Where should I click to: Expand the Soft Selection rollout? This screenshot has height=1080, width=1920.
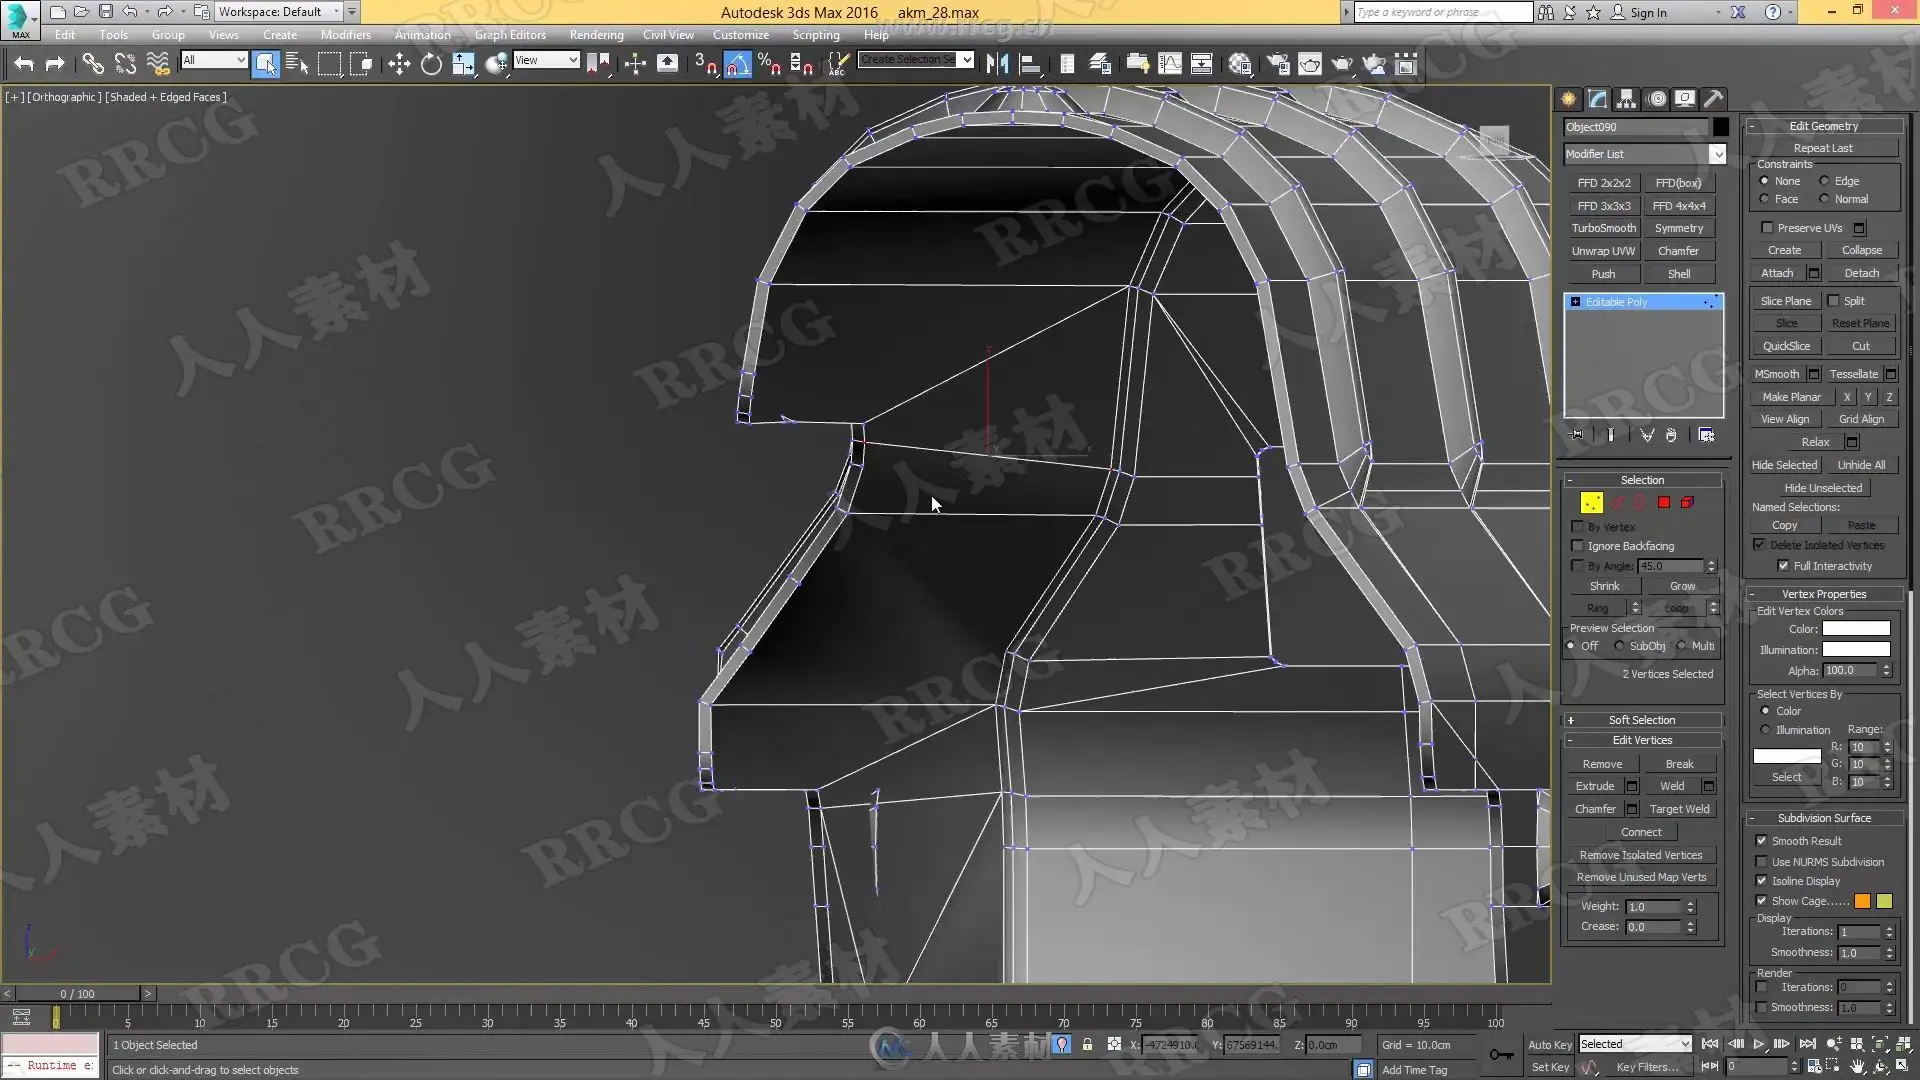(1641, 720)
